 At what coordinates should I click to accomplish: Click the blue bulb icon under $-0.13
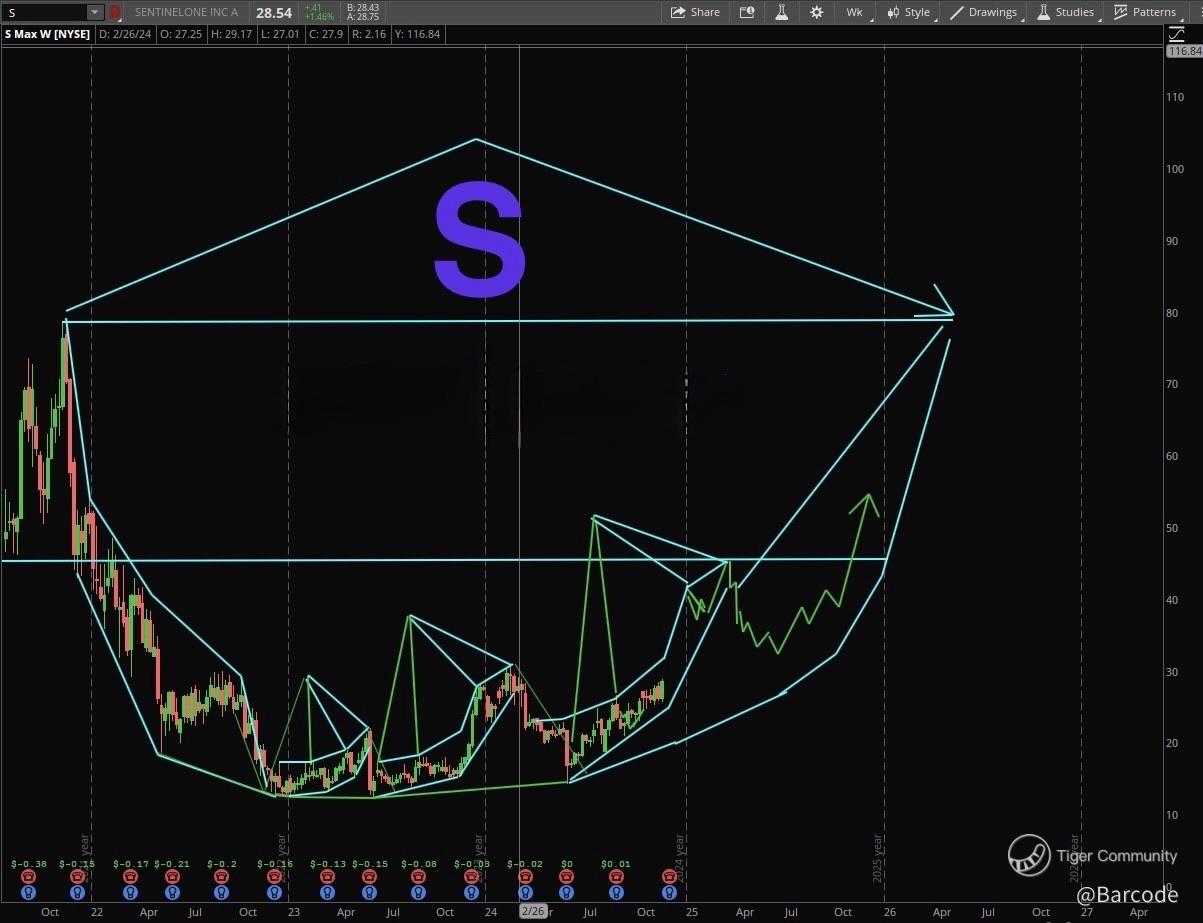coord(328,891)
